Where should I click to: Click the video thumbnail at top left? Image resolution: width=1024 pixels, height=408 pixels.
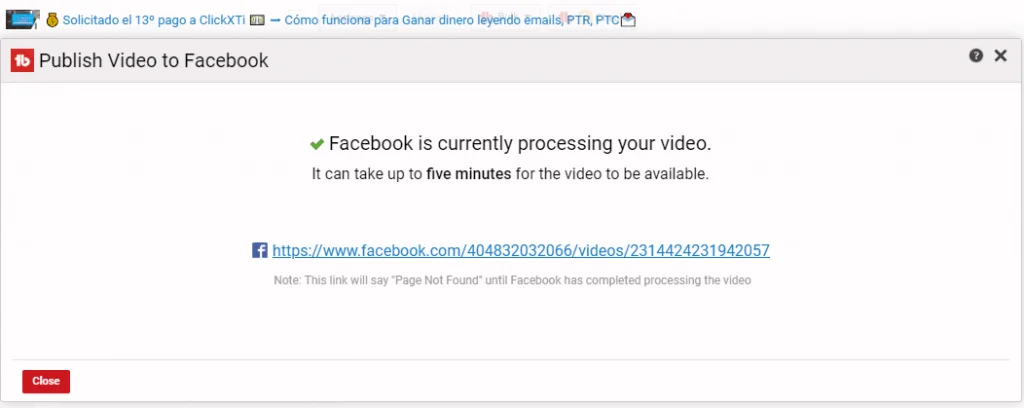coord(23,20)
